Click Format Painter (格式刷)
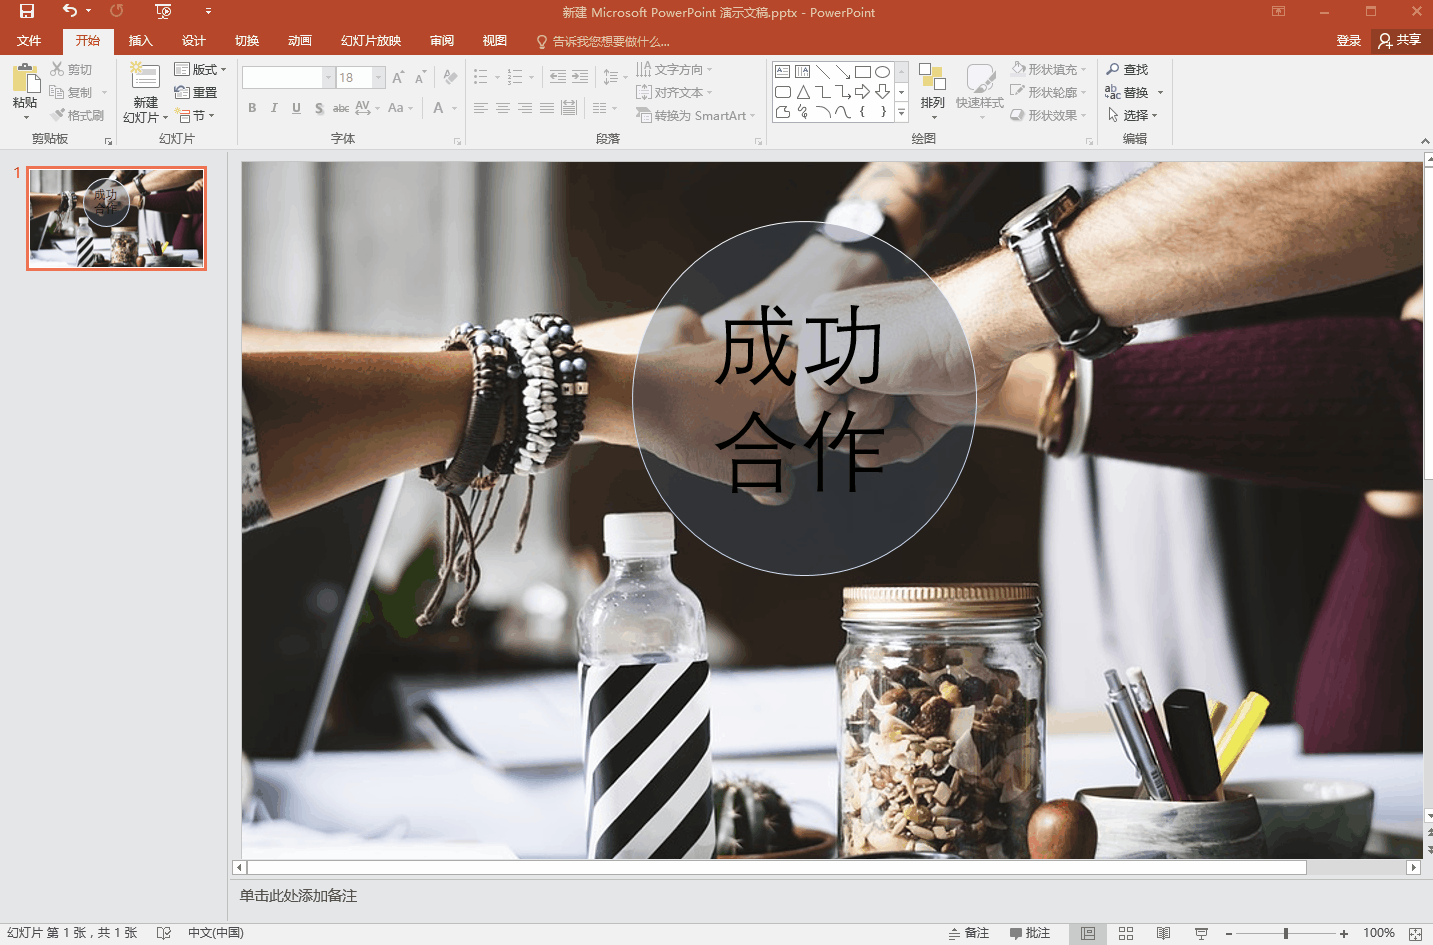 [77, 115]
